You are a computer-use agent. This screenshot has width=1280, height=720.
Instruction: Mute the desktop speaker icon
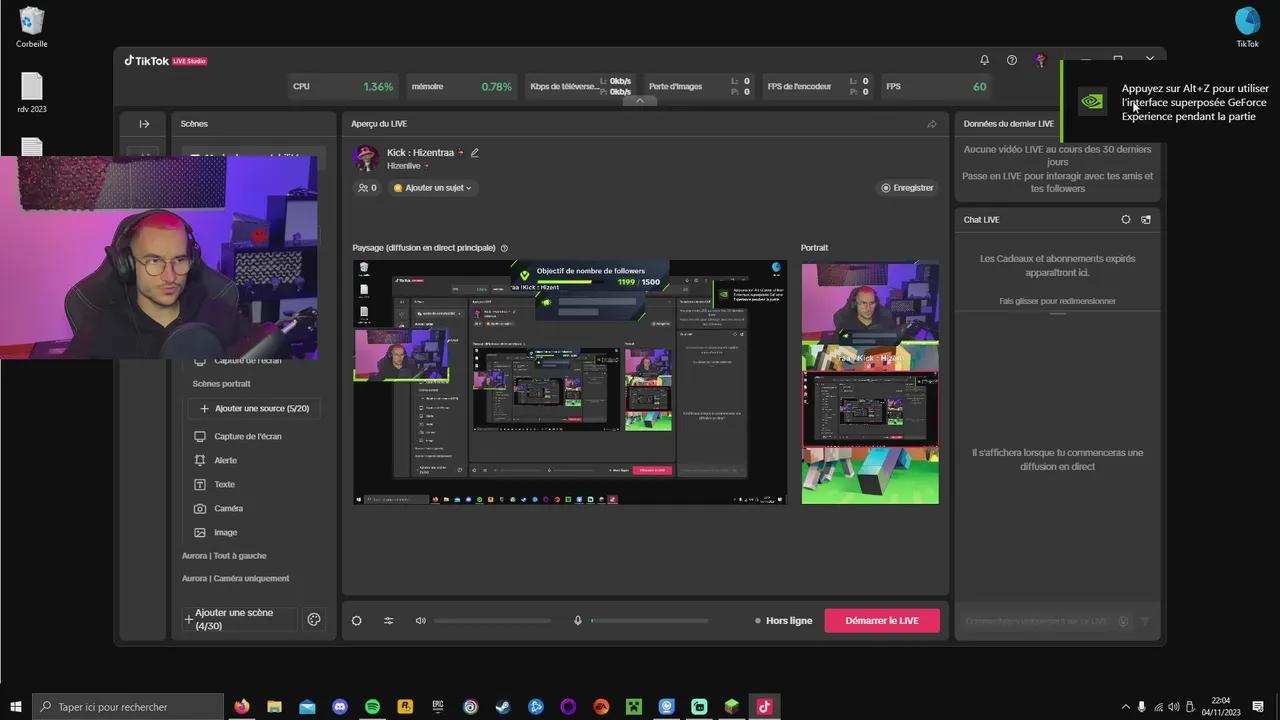click(420, 621)
